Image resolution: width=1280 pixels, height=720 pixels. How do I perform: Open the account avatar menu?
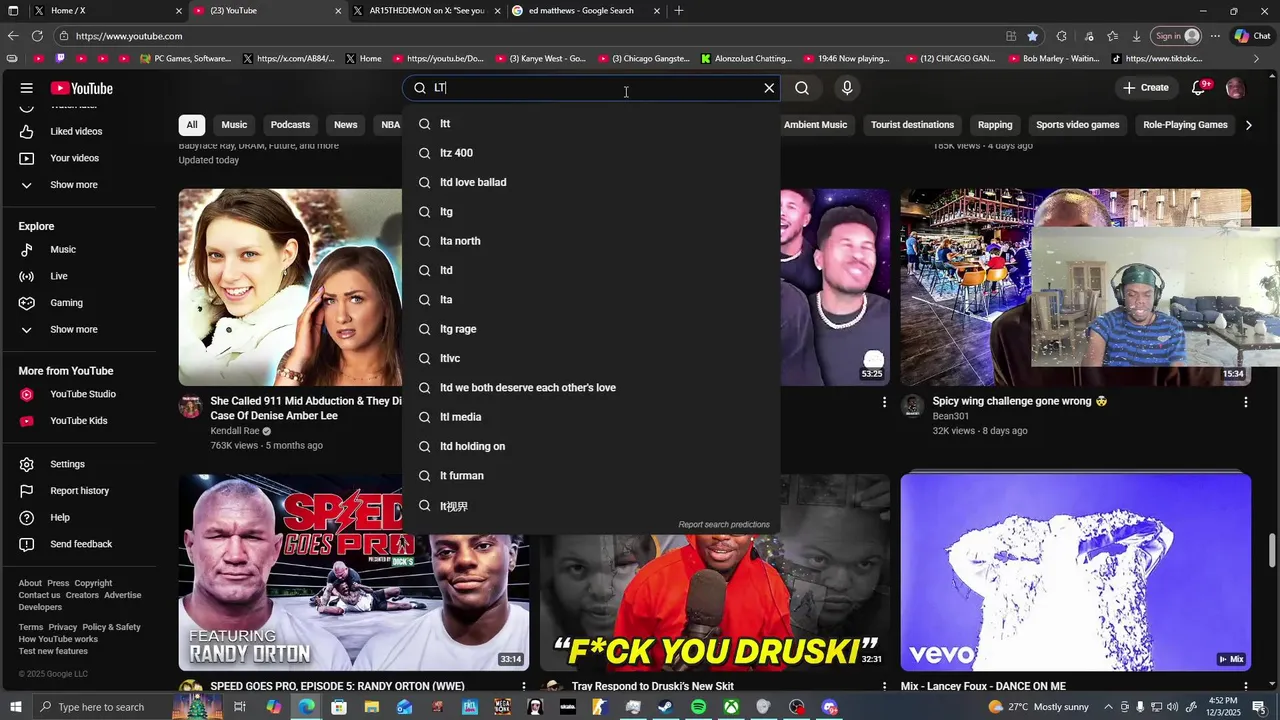(x=1235, y=88)
